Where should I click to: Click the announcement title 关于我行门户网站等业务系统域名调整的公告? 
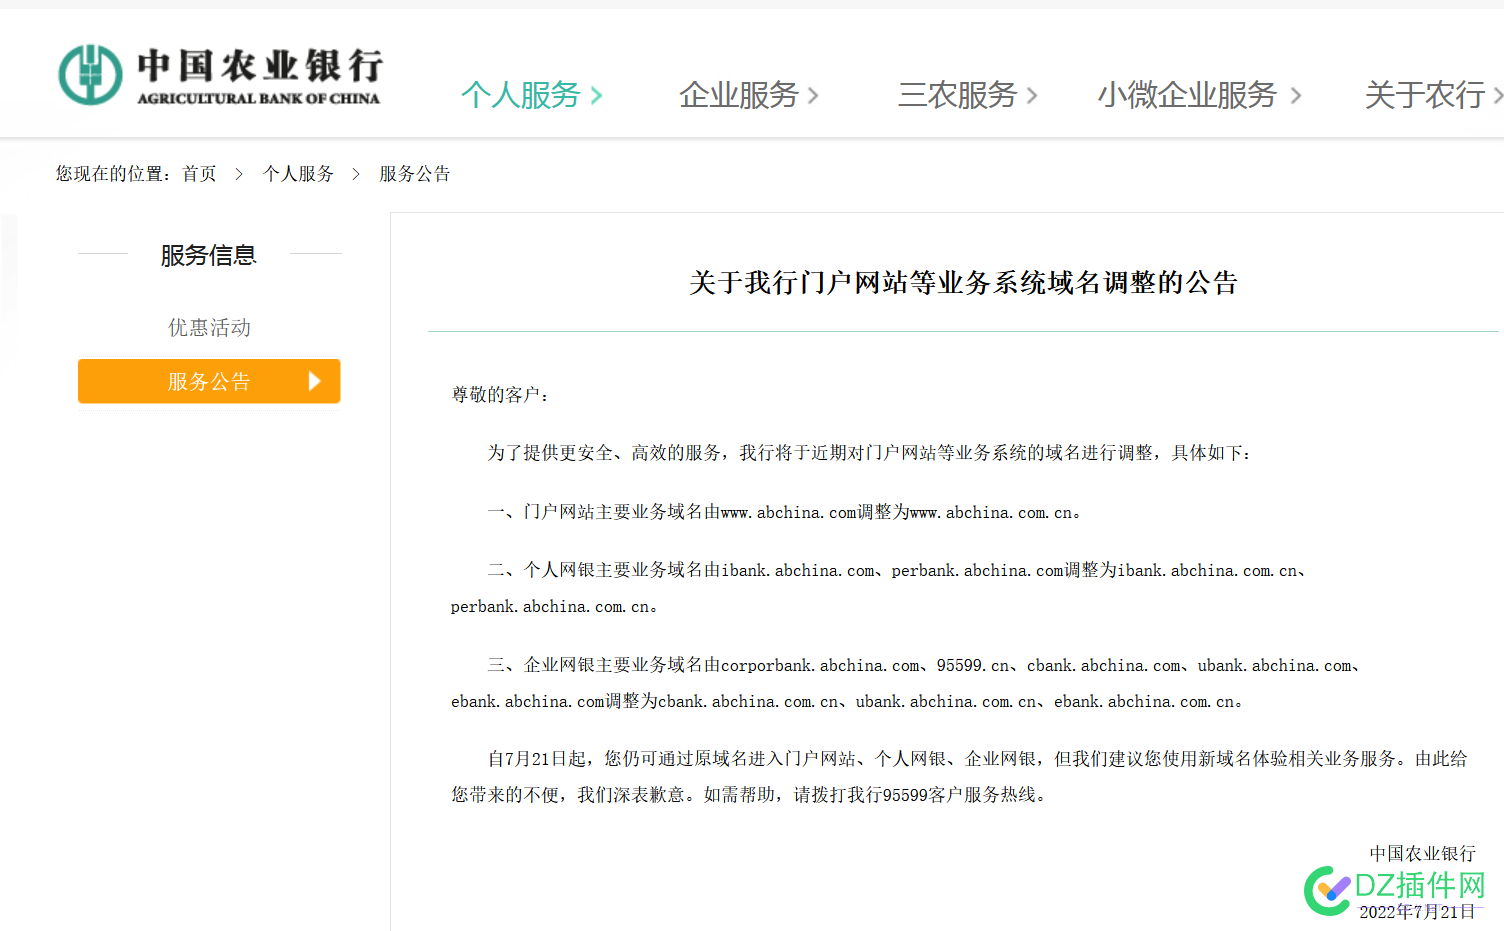(x=963, y=283)
